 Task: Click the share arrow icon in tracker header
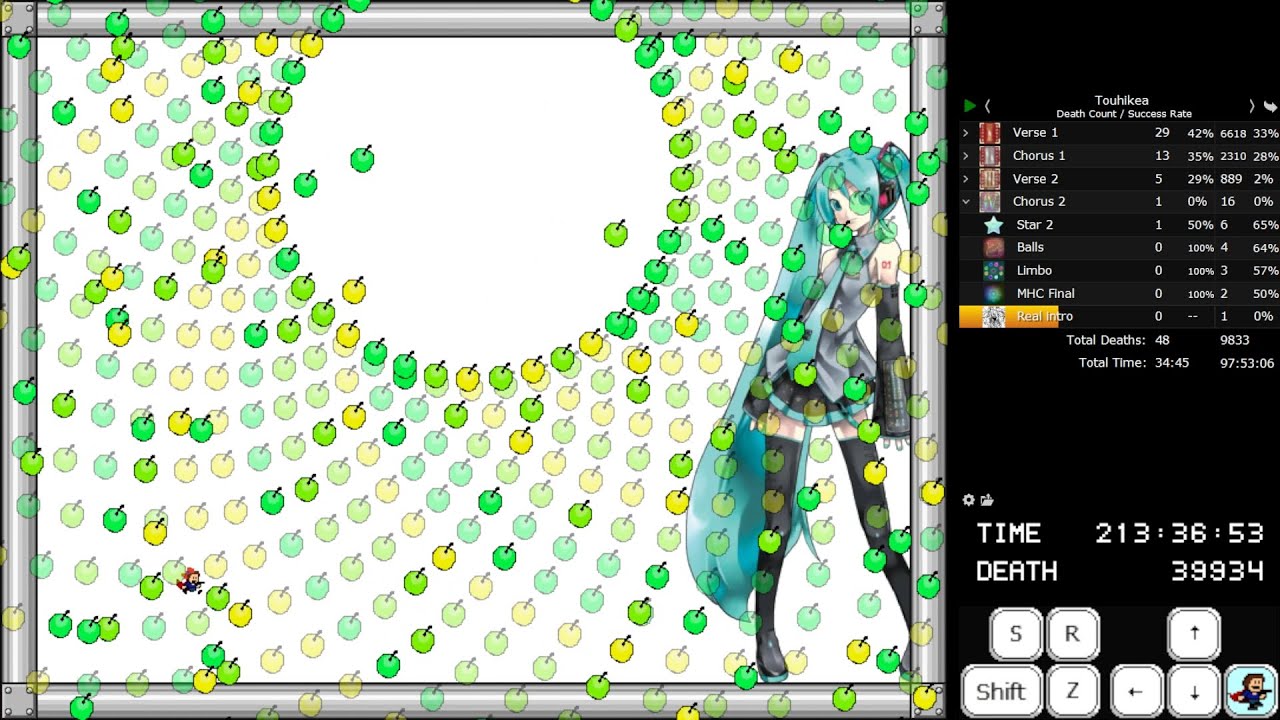(x=1270, y=106)
